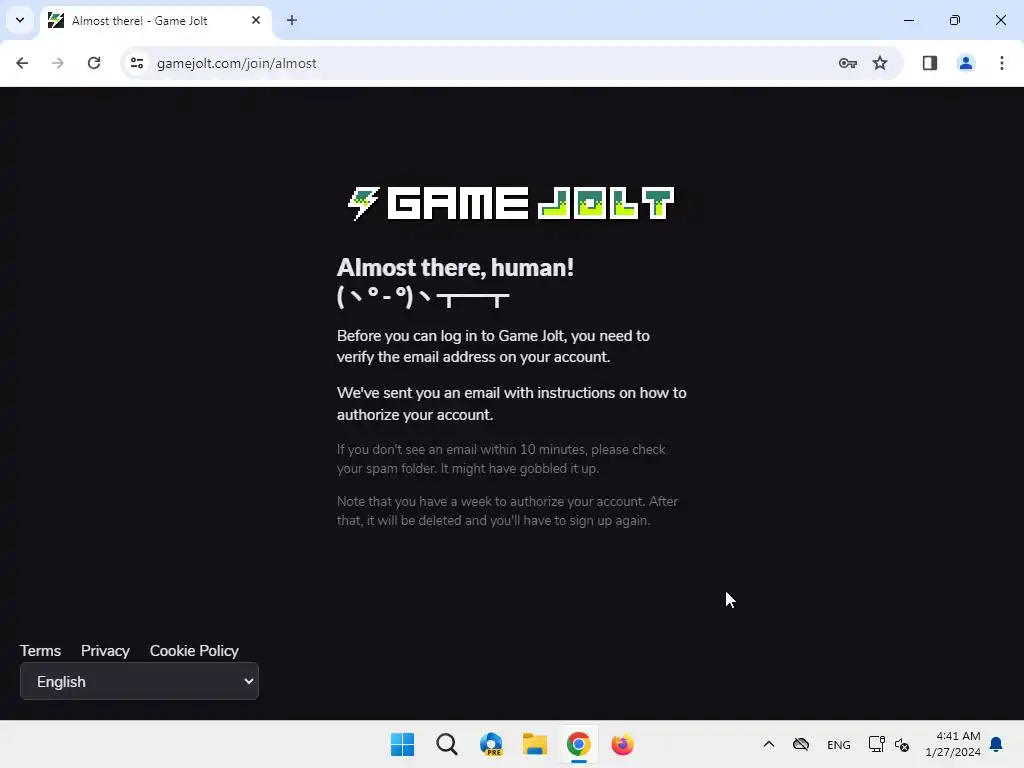This screenshot has height=768, width=1024.
Task: Close the Almost there! Game Jolt tab
Action: tap(256, 20)
